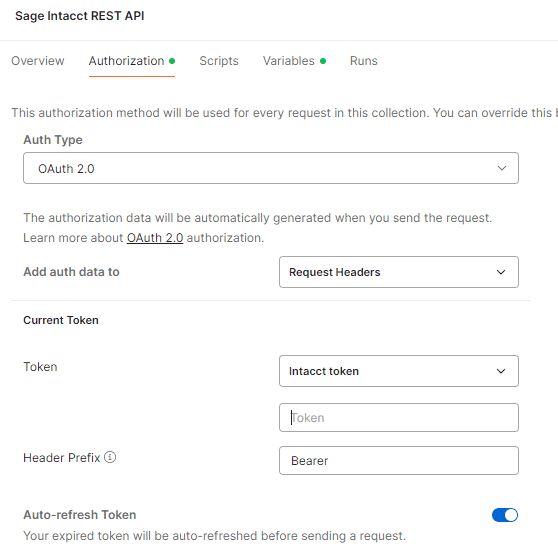Open the Auth Type OAuth 2.0 dropdown
This screenshot has height=558, width=558.
click(x=271, y=168)
